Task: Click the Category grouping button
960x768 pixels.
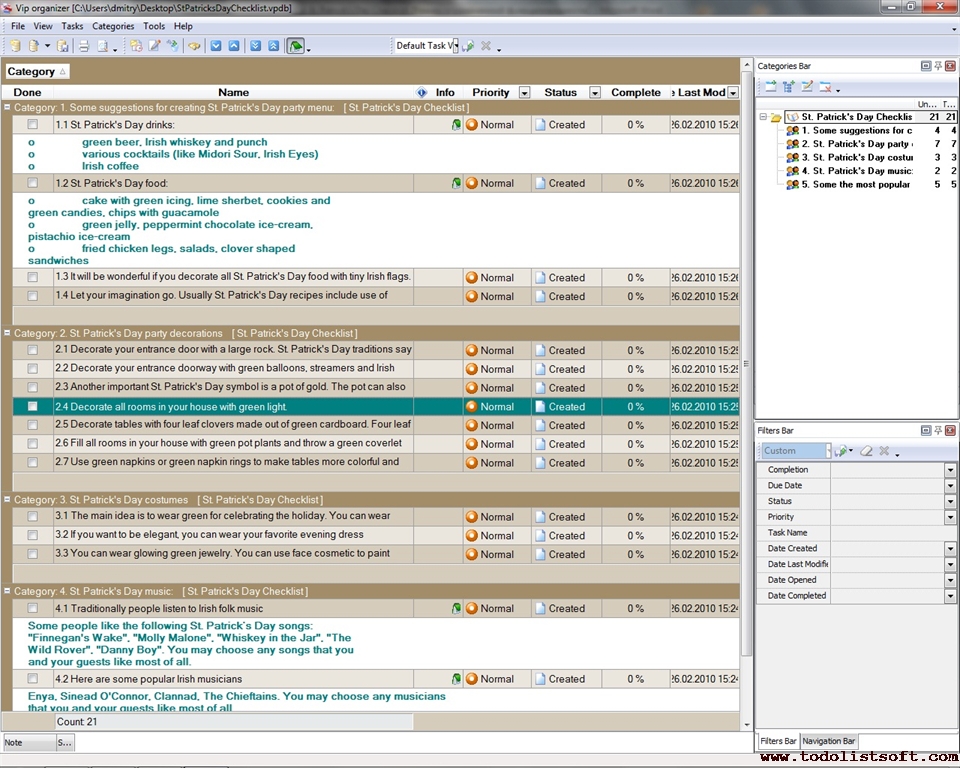Action: 37,72
